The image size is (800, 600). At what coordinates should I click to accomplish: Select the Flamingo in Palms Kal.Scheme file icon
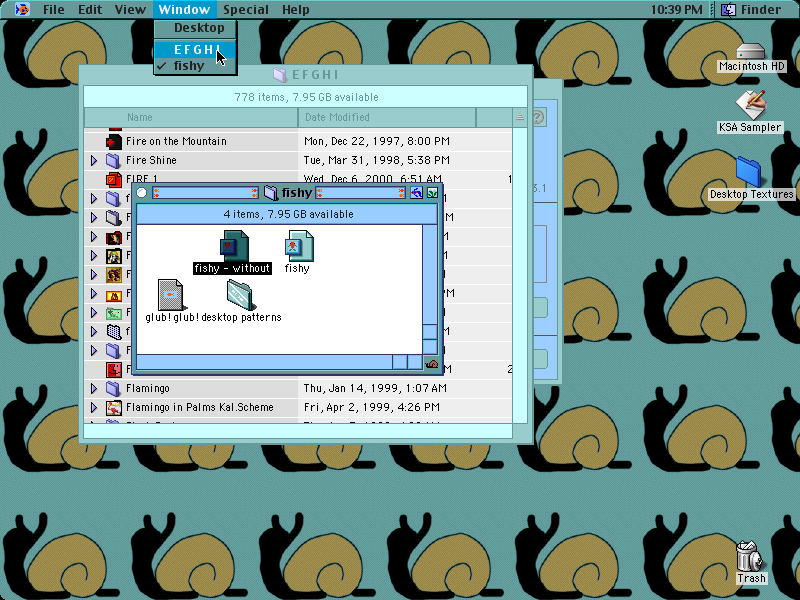pyautogui.click(x=114, y=407)
